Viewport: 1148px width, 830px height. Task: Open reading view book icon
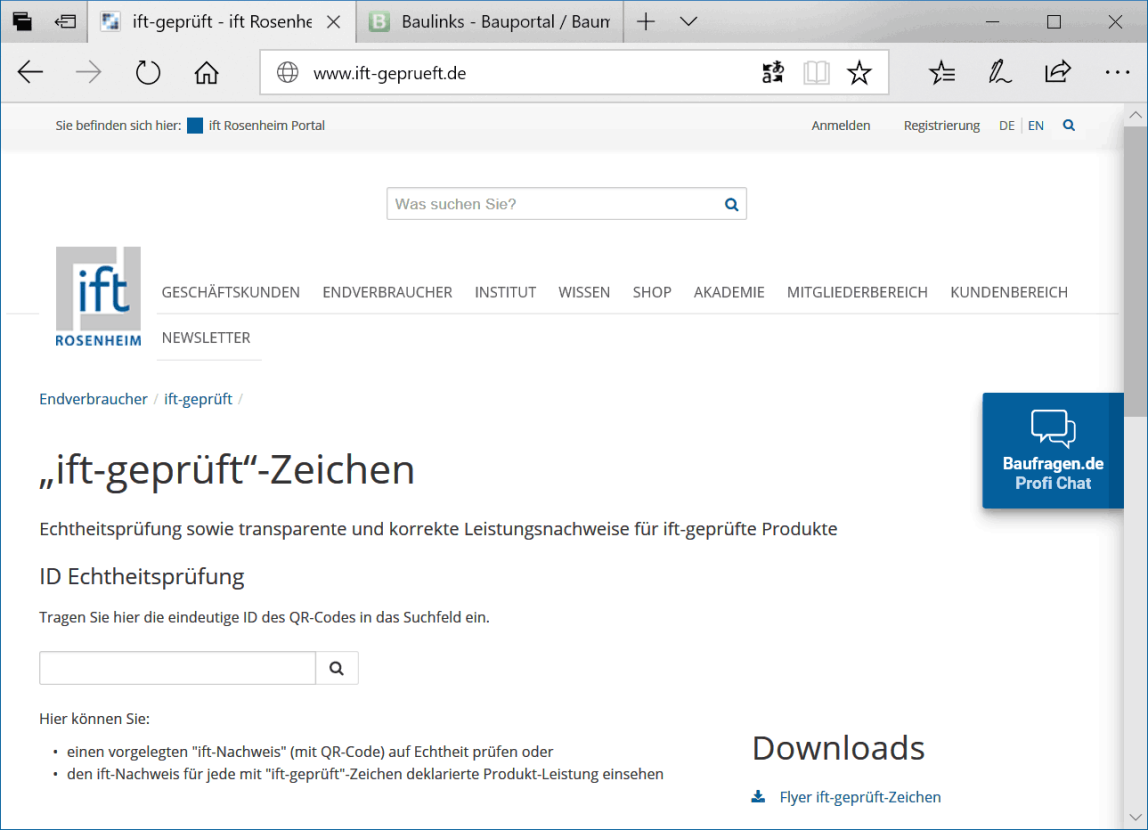click(x=816, y=72)
